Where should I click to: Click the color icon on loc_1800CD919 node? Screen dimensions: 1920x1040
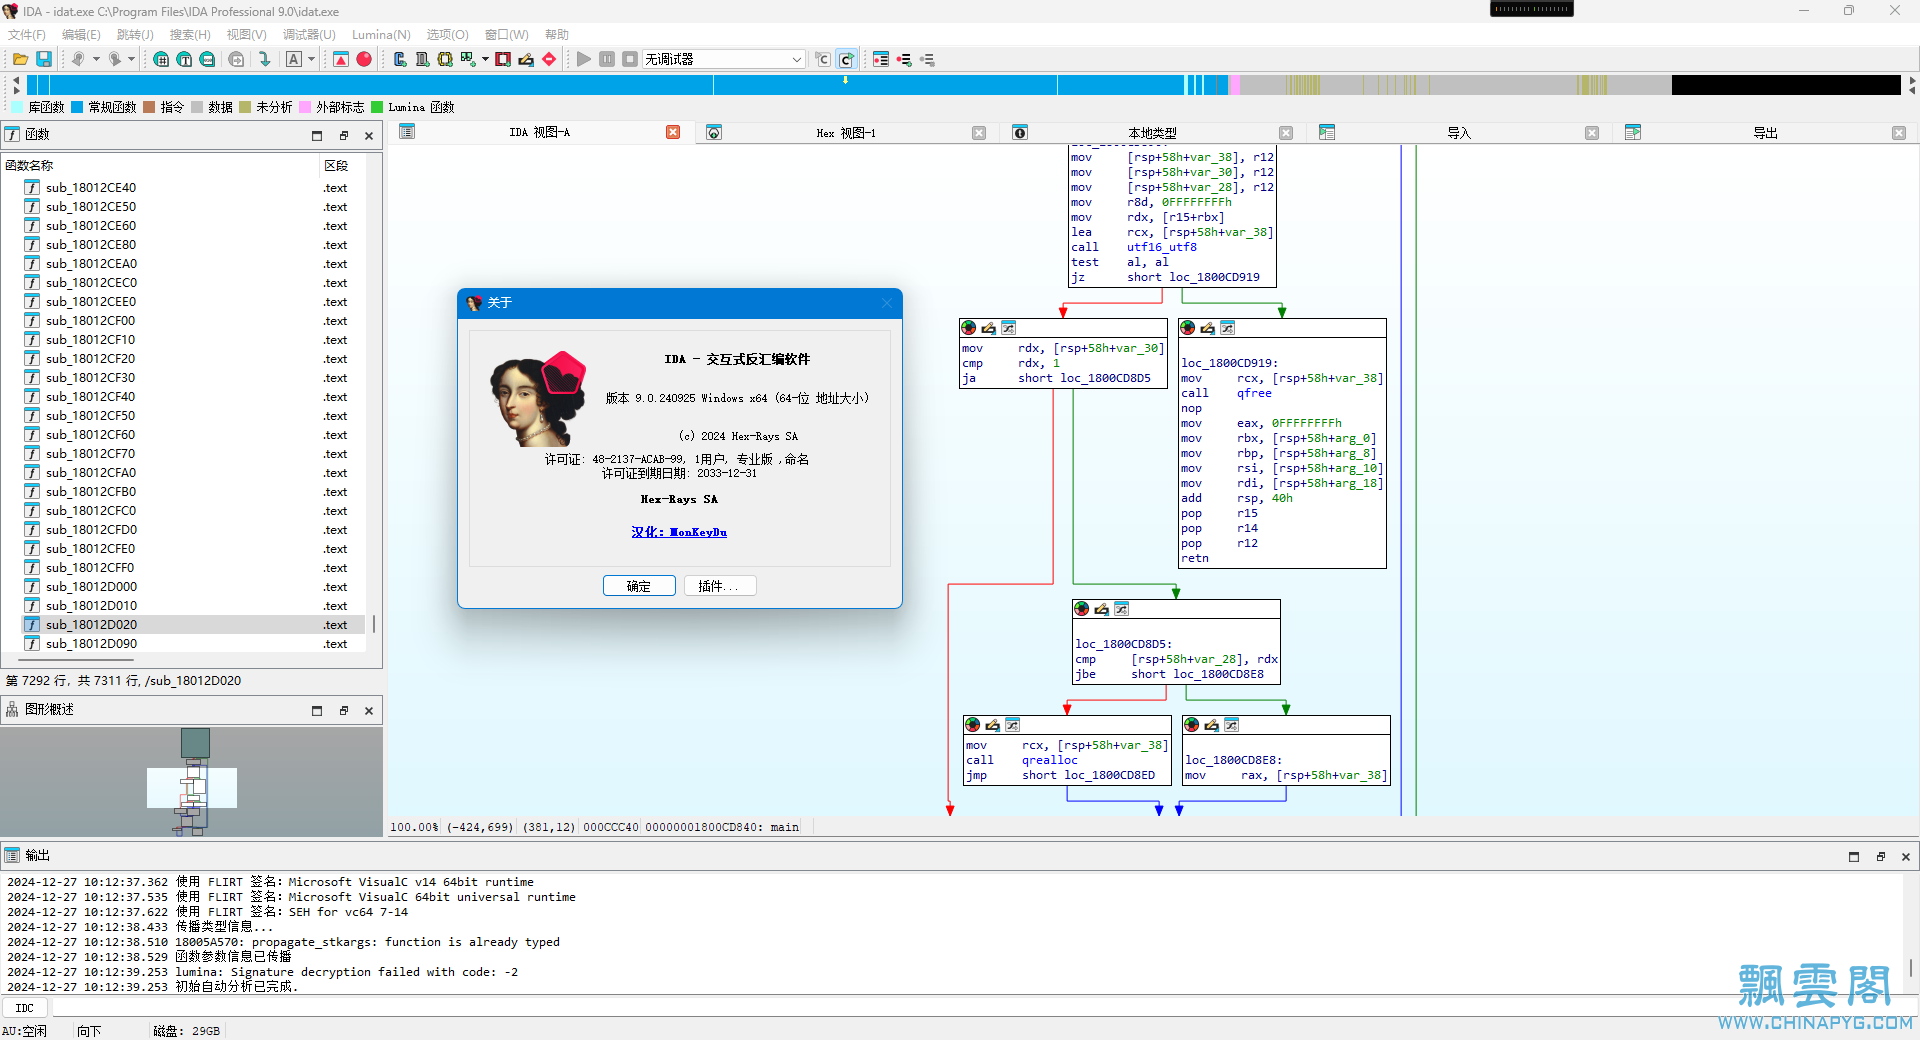(x=1188, y=328)
